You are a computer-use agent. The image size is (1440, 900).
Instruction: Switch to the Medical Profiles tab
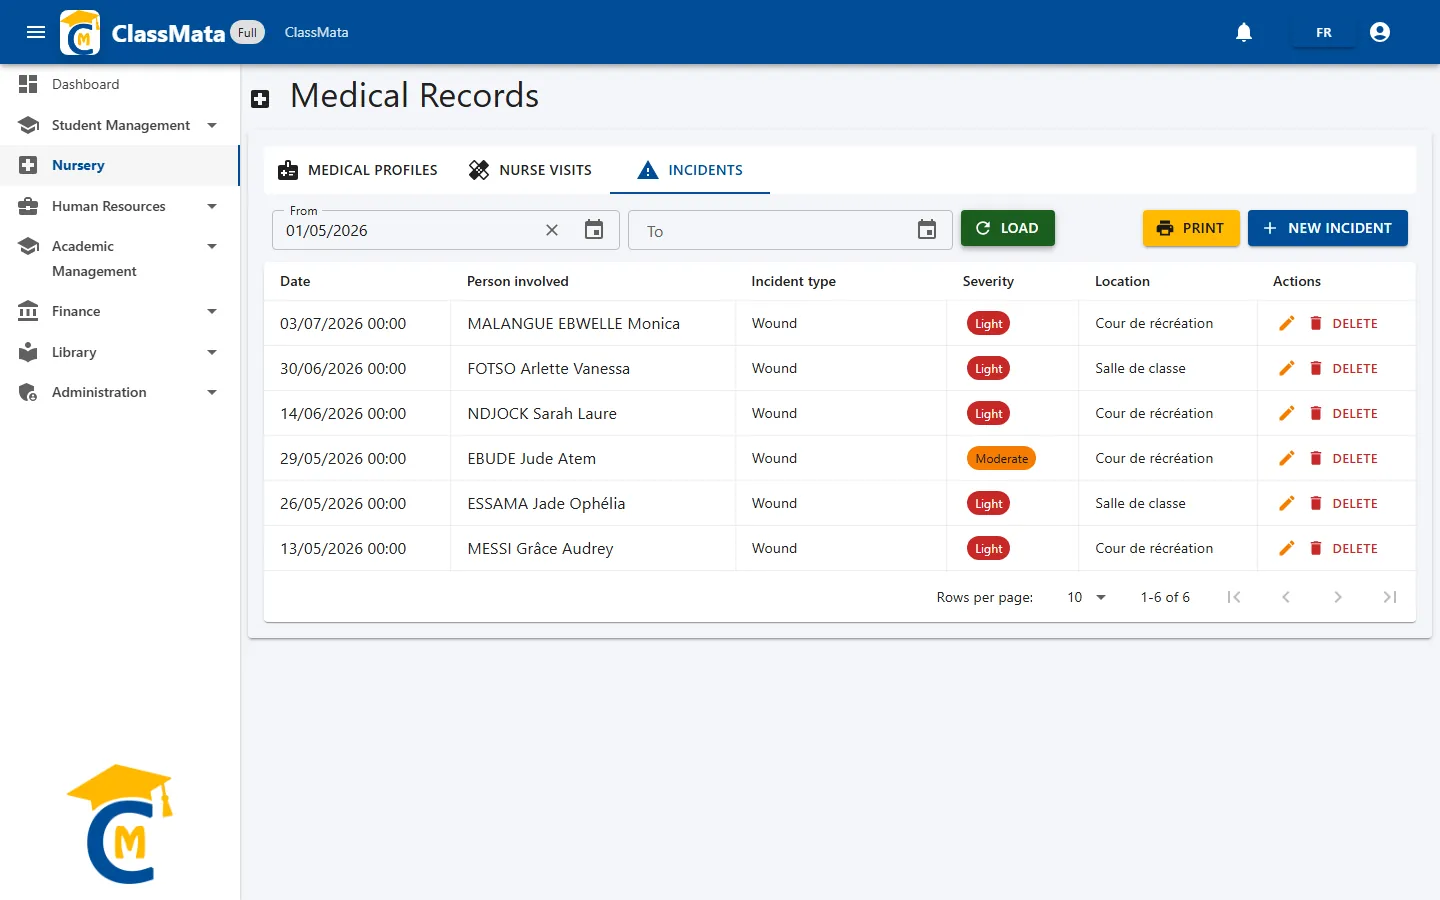point(358,170)
